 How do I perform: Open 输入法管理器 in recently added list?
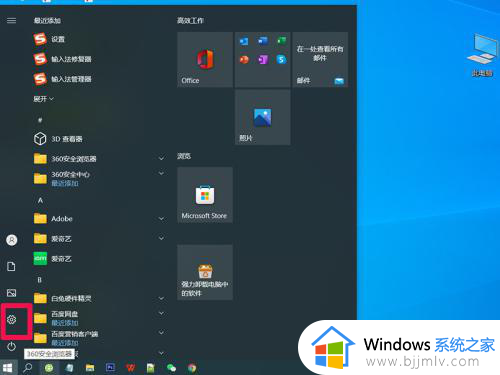[x=99, y=79]
